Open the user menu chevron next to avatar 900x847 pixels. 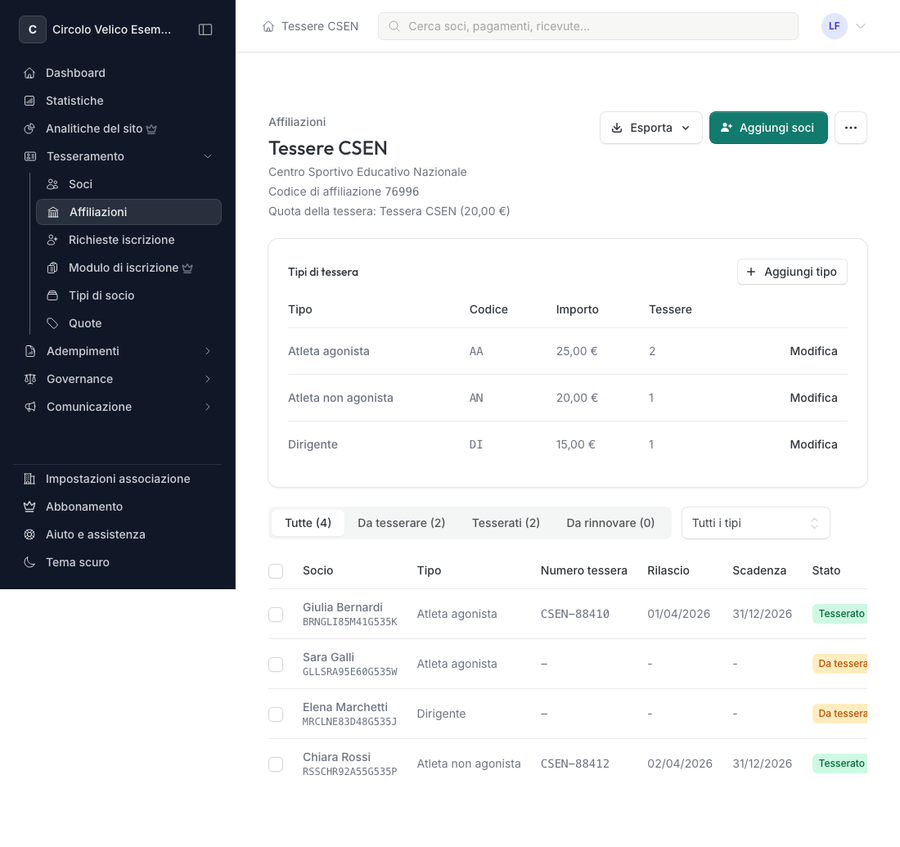coord(860,26)
